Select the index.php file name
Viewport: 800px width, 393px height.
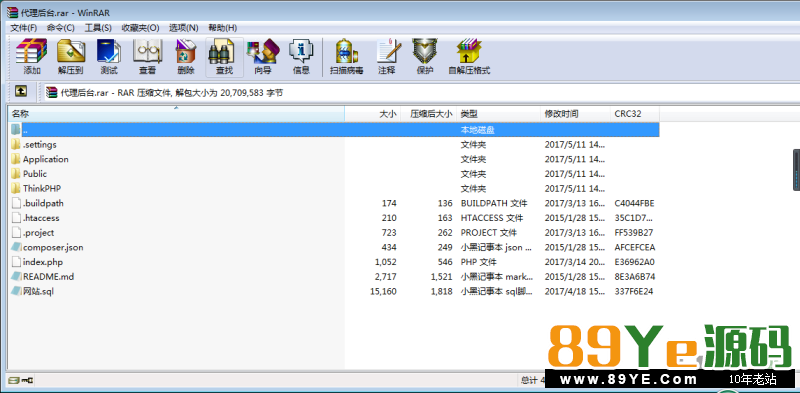(43, 262)
